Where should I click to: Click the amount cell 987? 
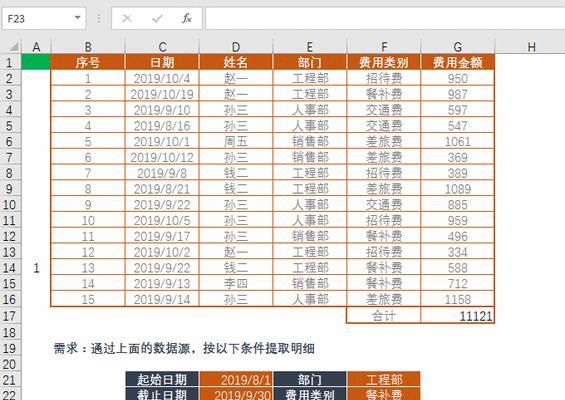(458, 94)
